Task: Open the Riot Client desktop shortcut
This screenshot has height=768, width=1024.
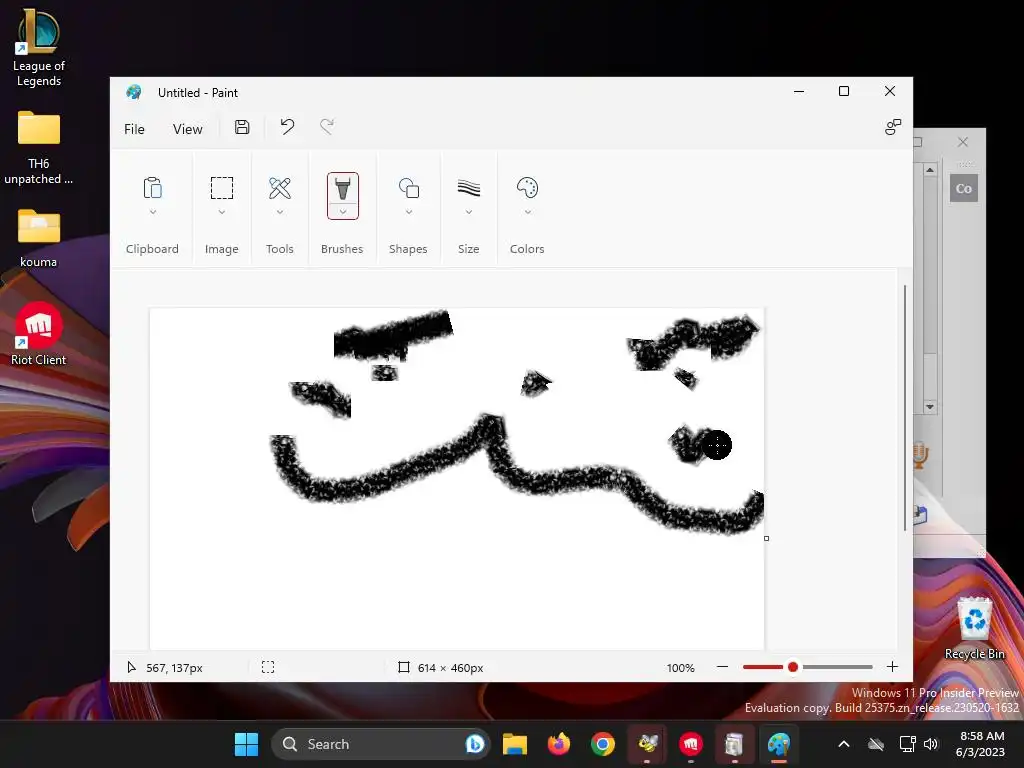Action: tap(39, 334)
